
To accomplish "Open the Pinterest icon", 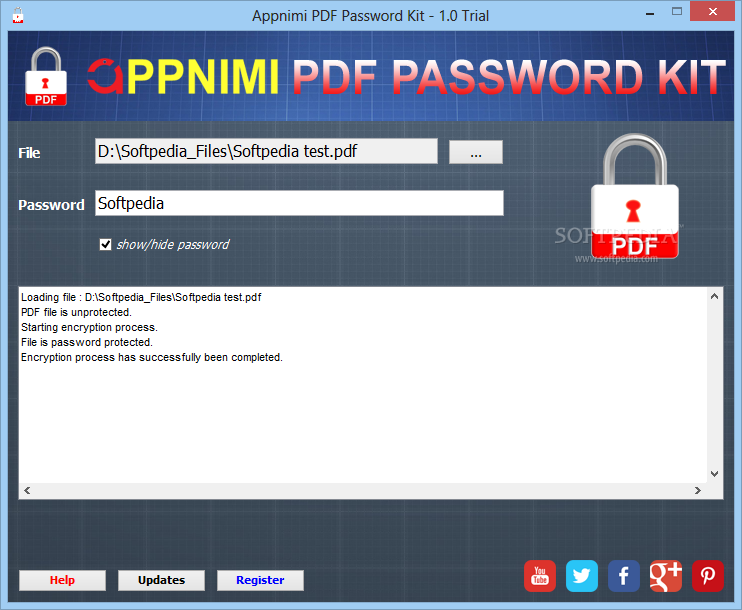I will click(x=708, y=576).
